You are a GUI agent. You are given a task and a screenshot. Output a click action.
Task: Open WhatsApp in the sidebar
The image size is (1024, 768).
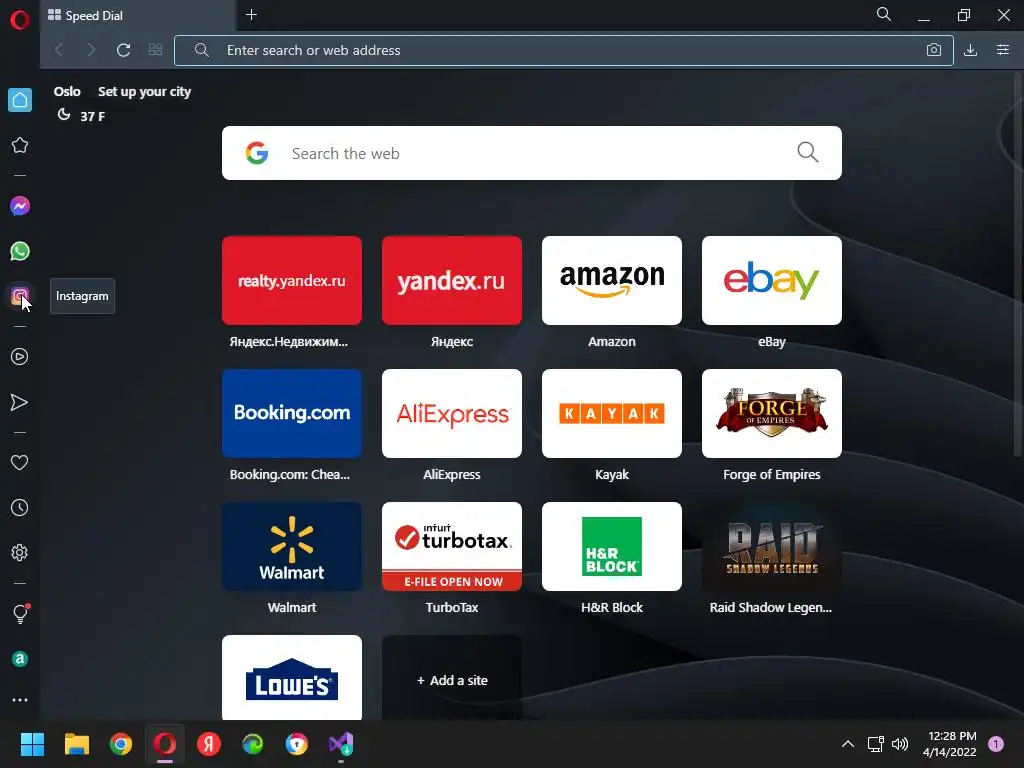[20, 251]
